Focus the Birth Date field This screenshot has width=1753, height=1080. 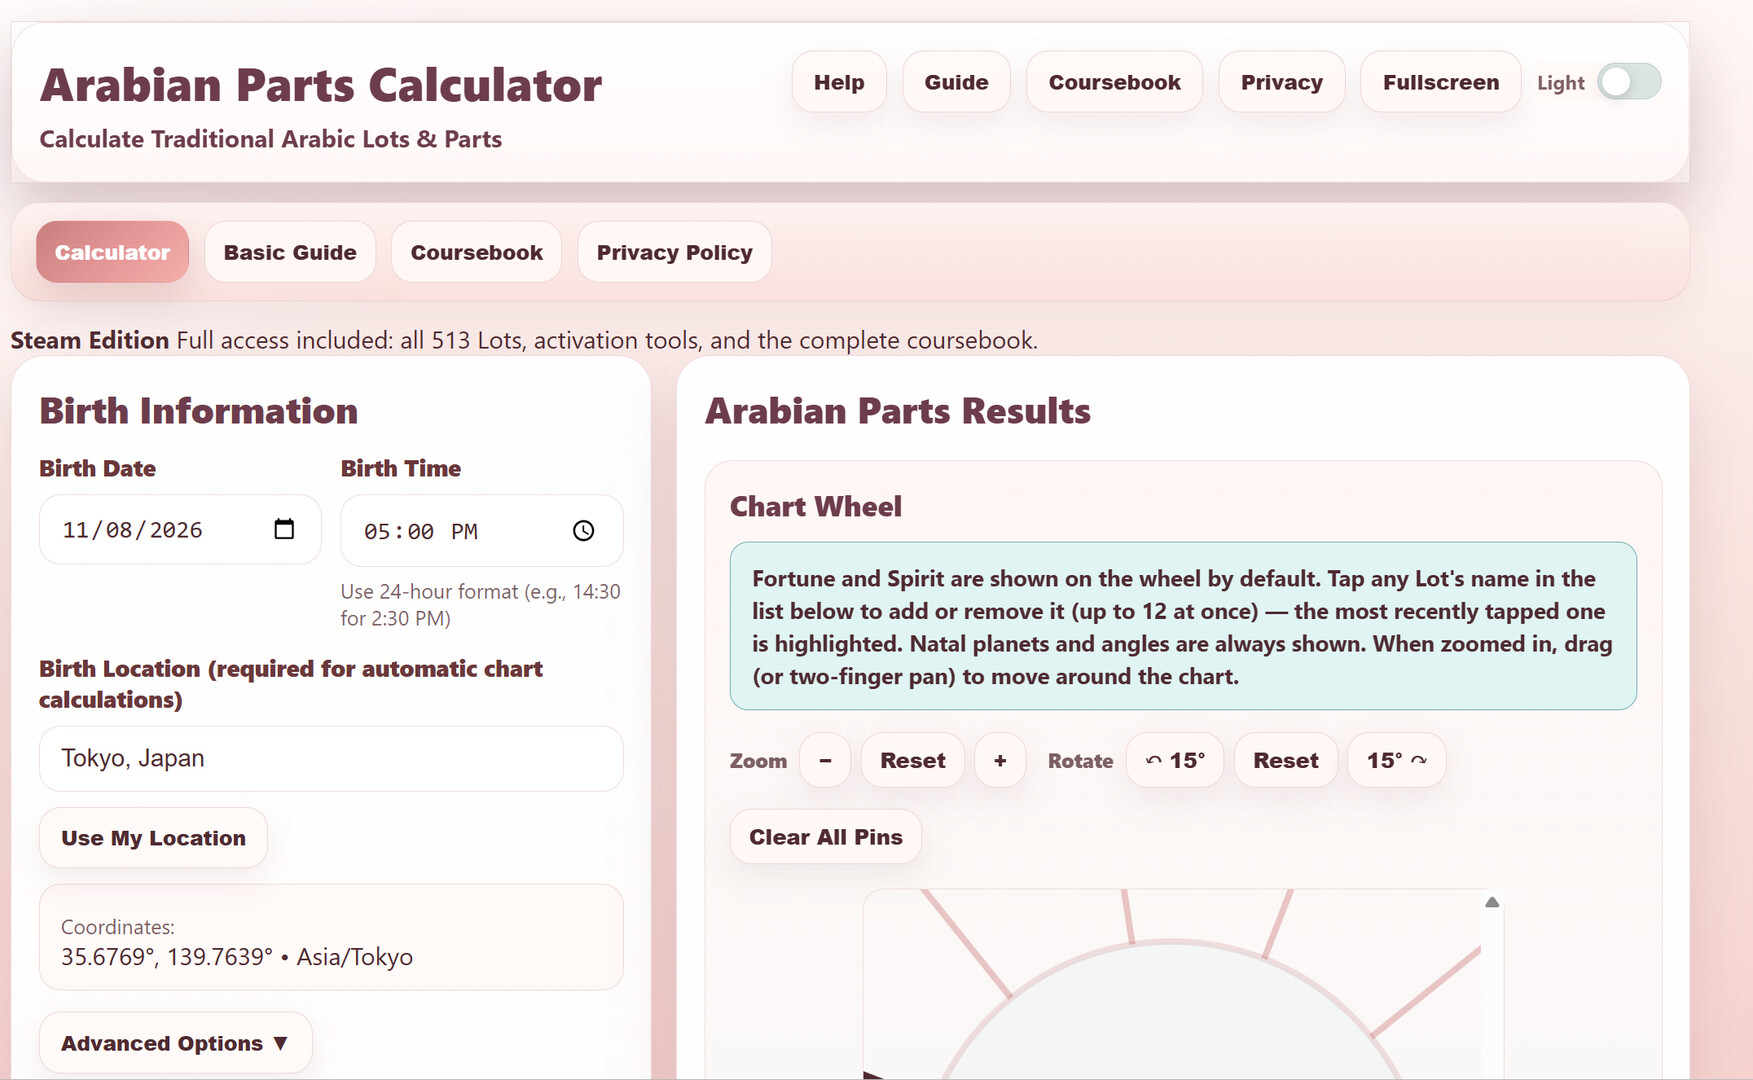(180, 530)
